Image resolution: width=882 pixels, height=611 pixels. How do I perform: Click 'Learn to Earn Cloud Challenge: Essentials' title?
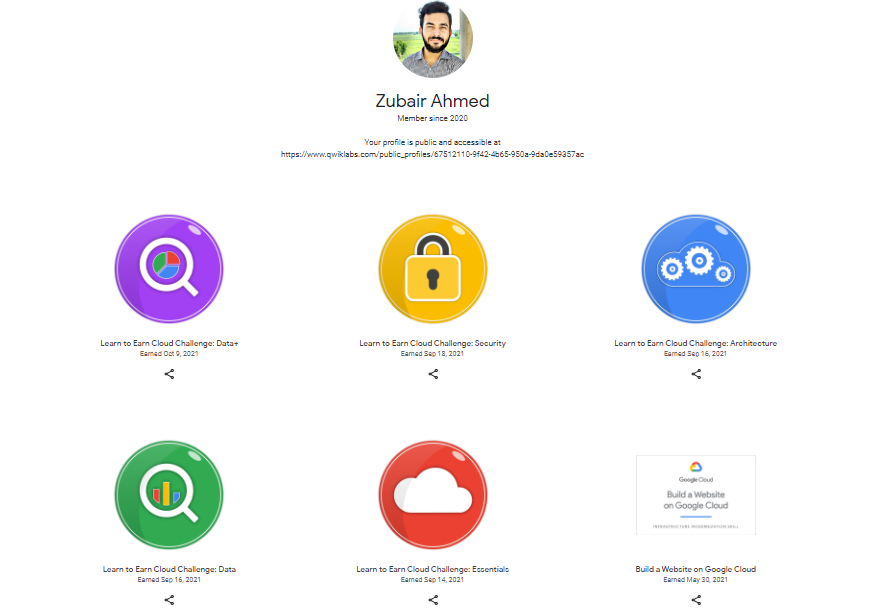coord(433,569)
